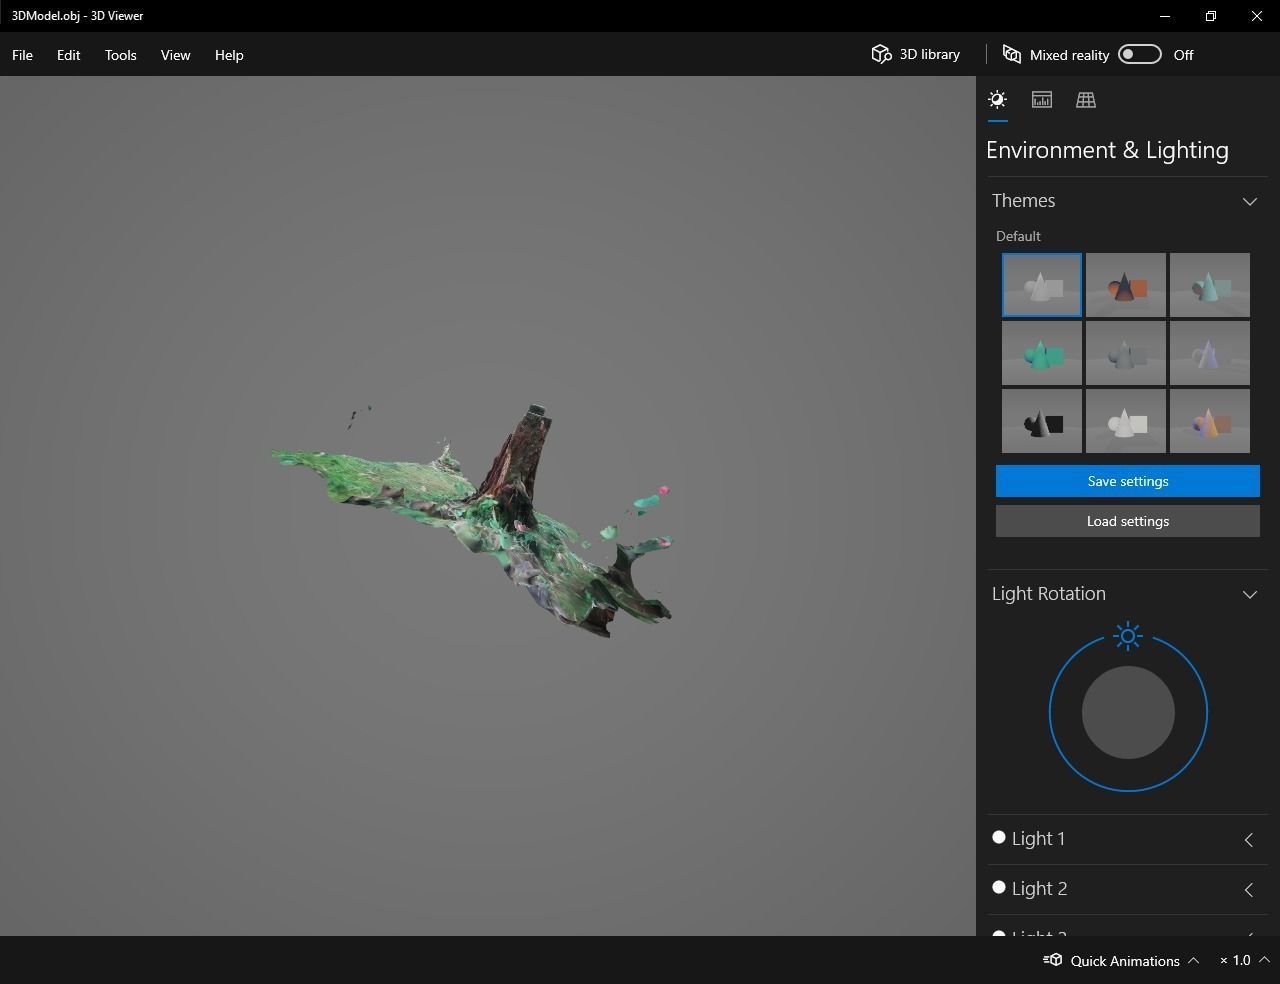Select the orange and blue theme thumbnail
The height and width of the screenshot is (984, 1280).
pyautogui.click(x=1210, y=421)
